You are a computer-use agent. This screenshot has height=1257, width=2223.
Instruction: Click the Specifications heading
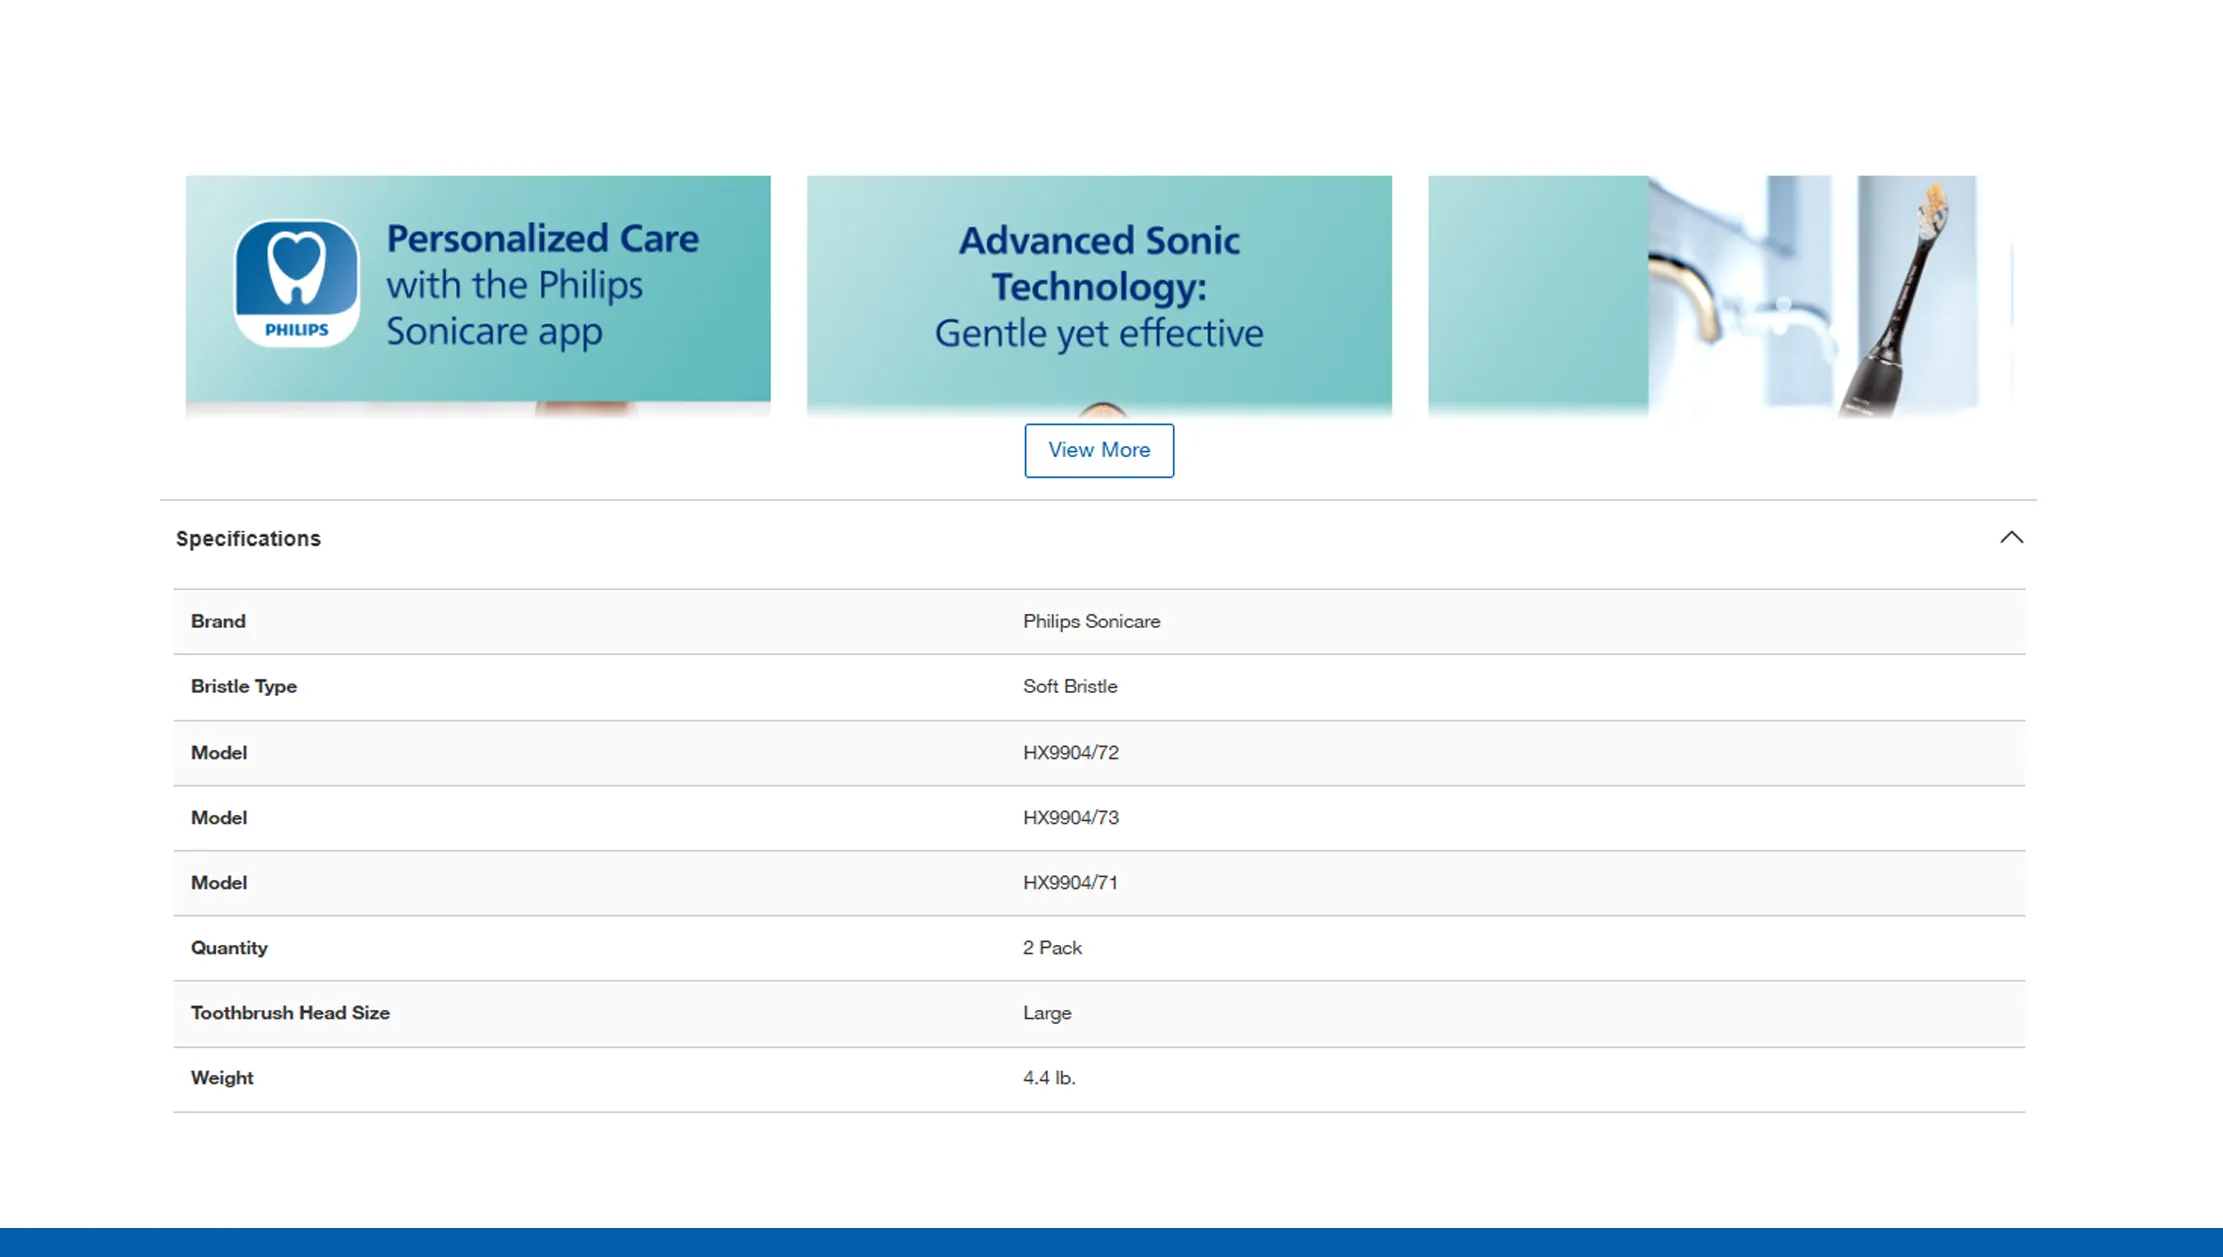248,539
